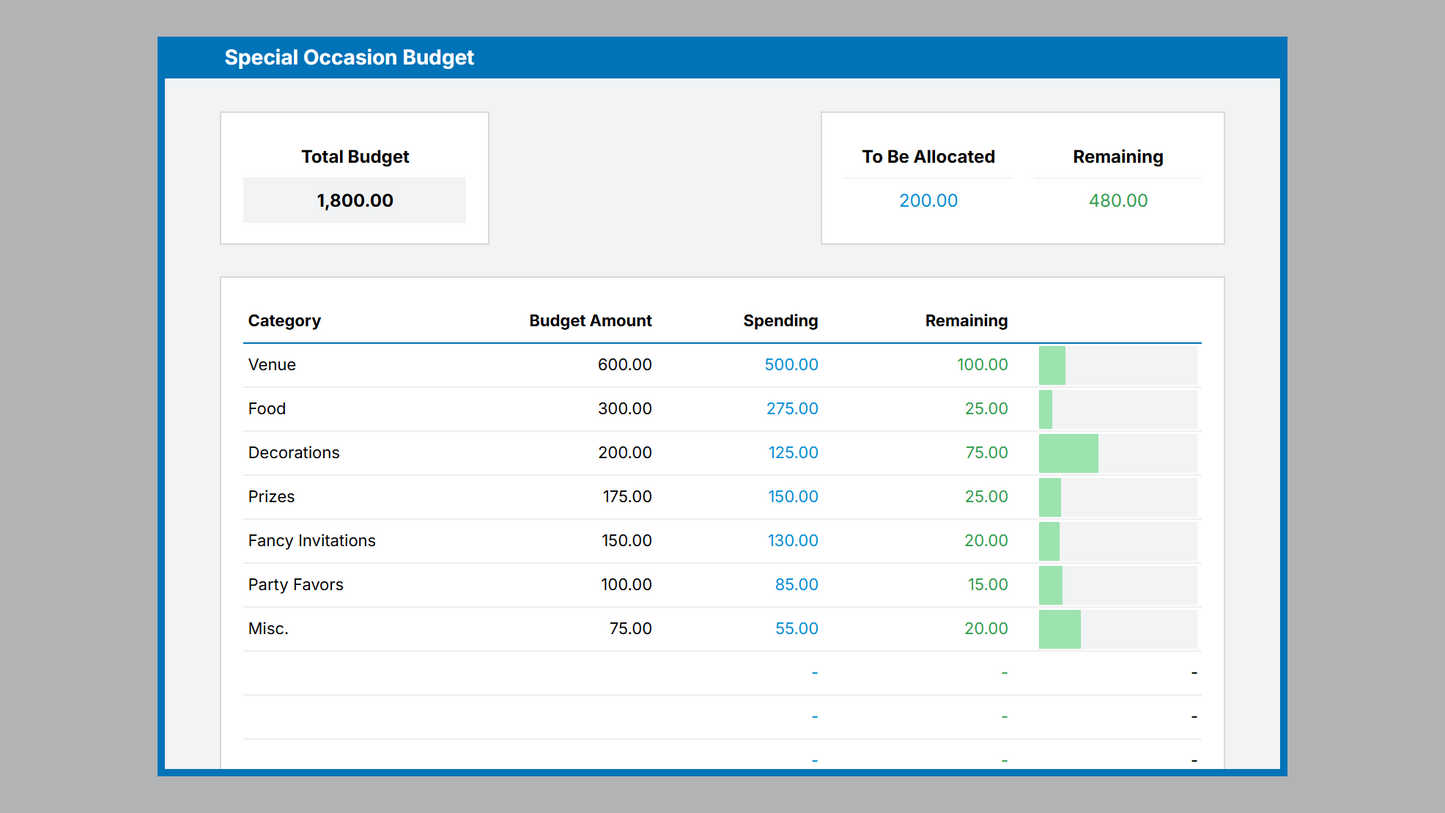
Task: Select the Budget Amount column header
Action: tap(590, 321)
